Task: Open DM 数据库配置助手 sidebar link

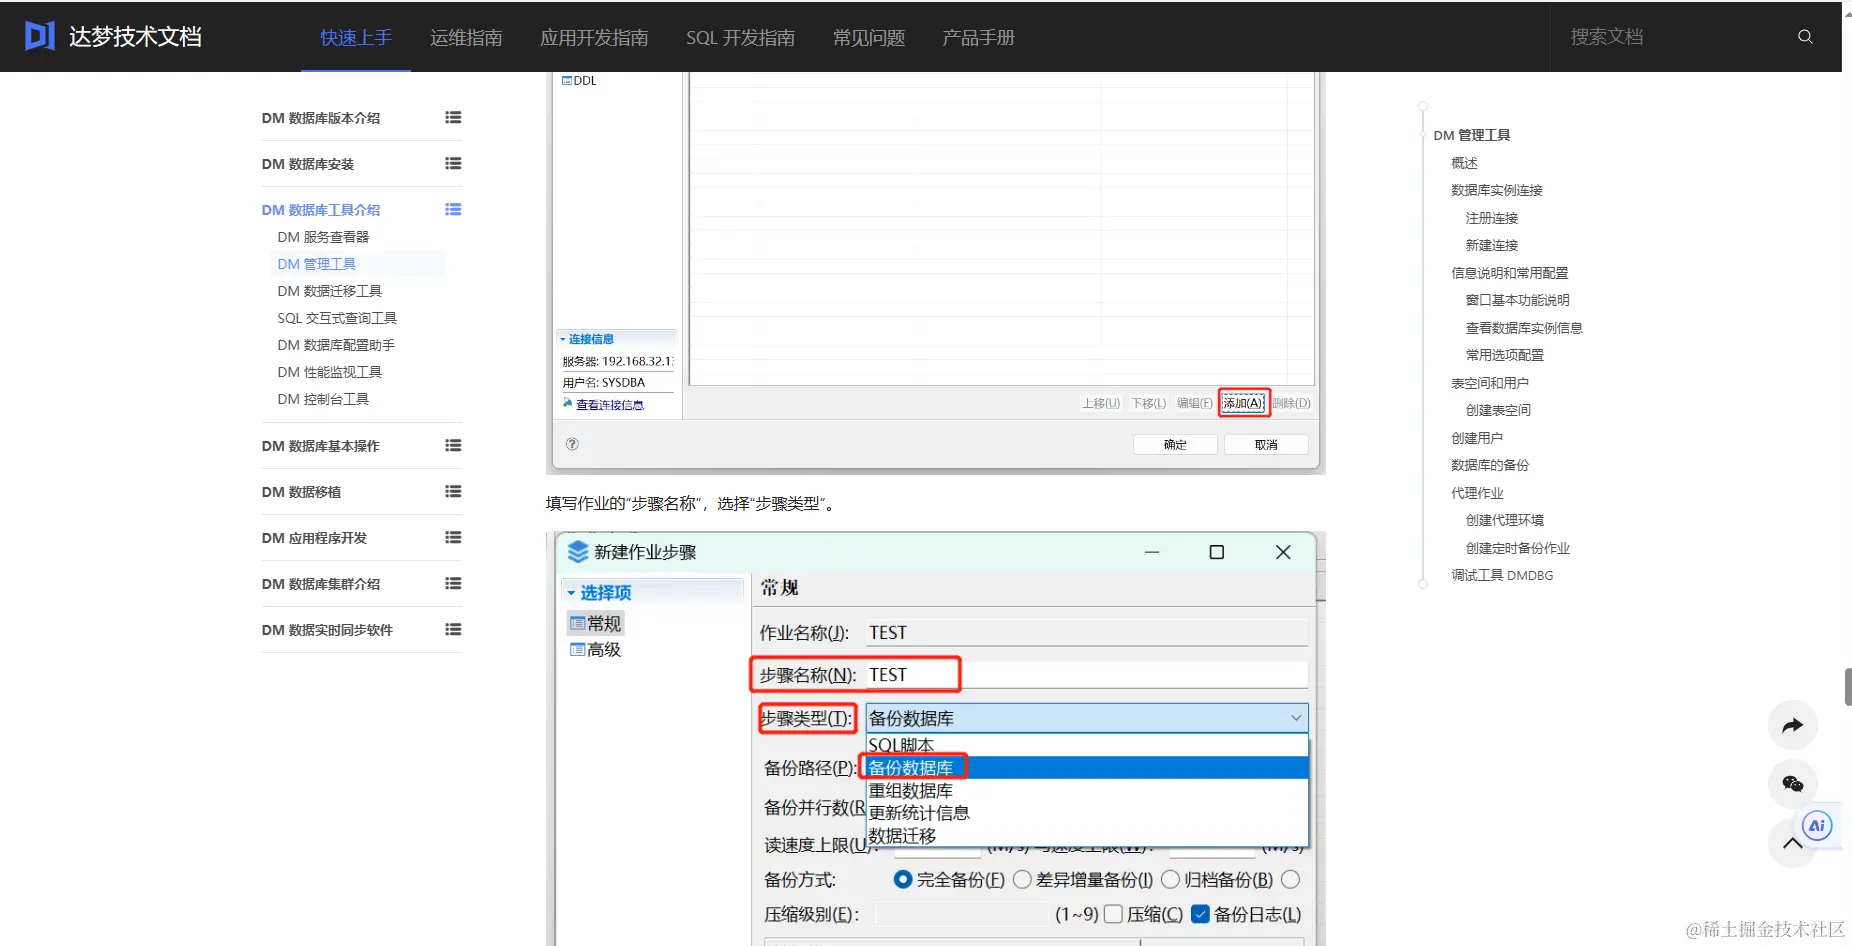Action: pos(336,345)
